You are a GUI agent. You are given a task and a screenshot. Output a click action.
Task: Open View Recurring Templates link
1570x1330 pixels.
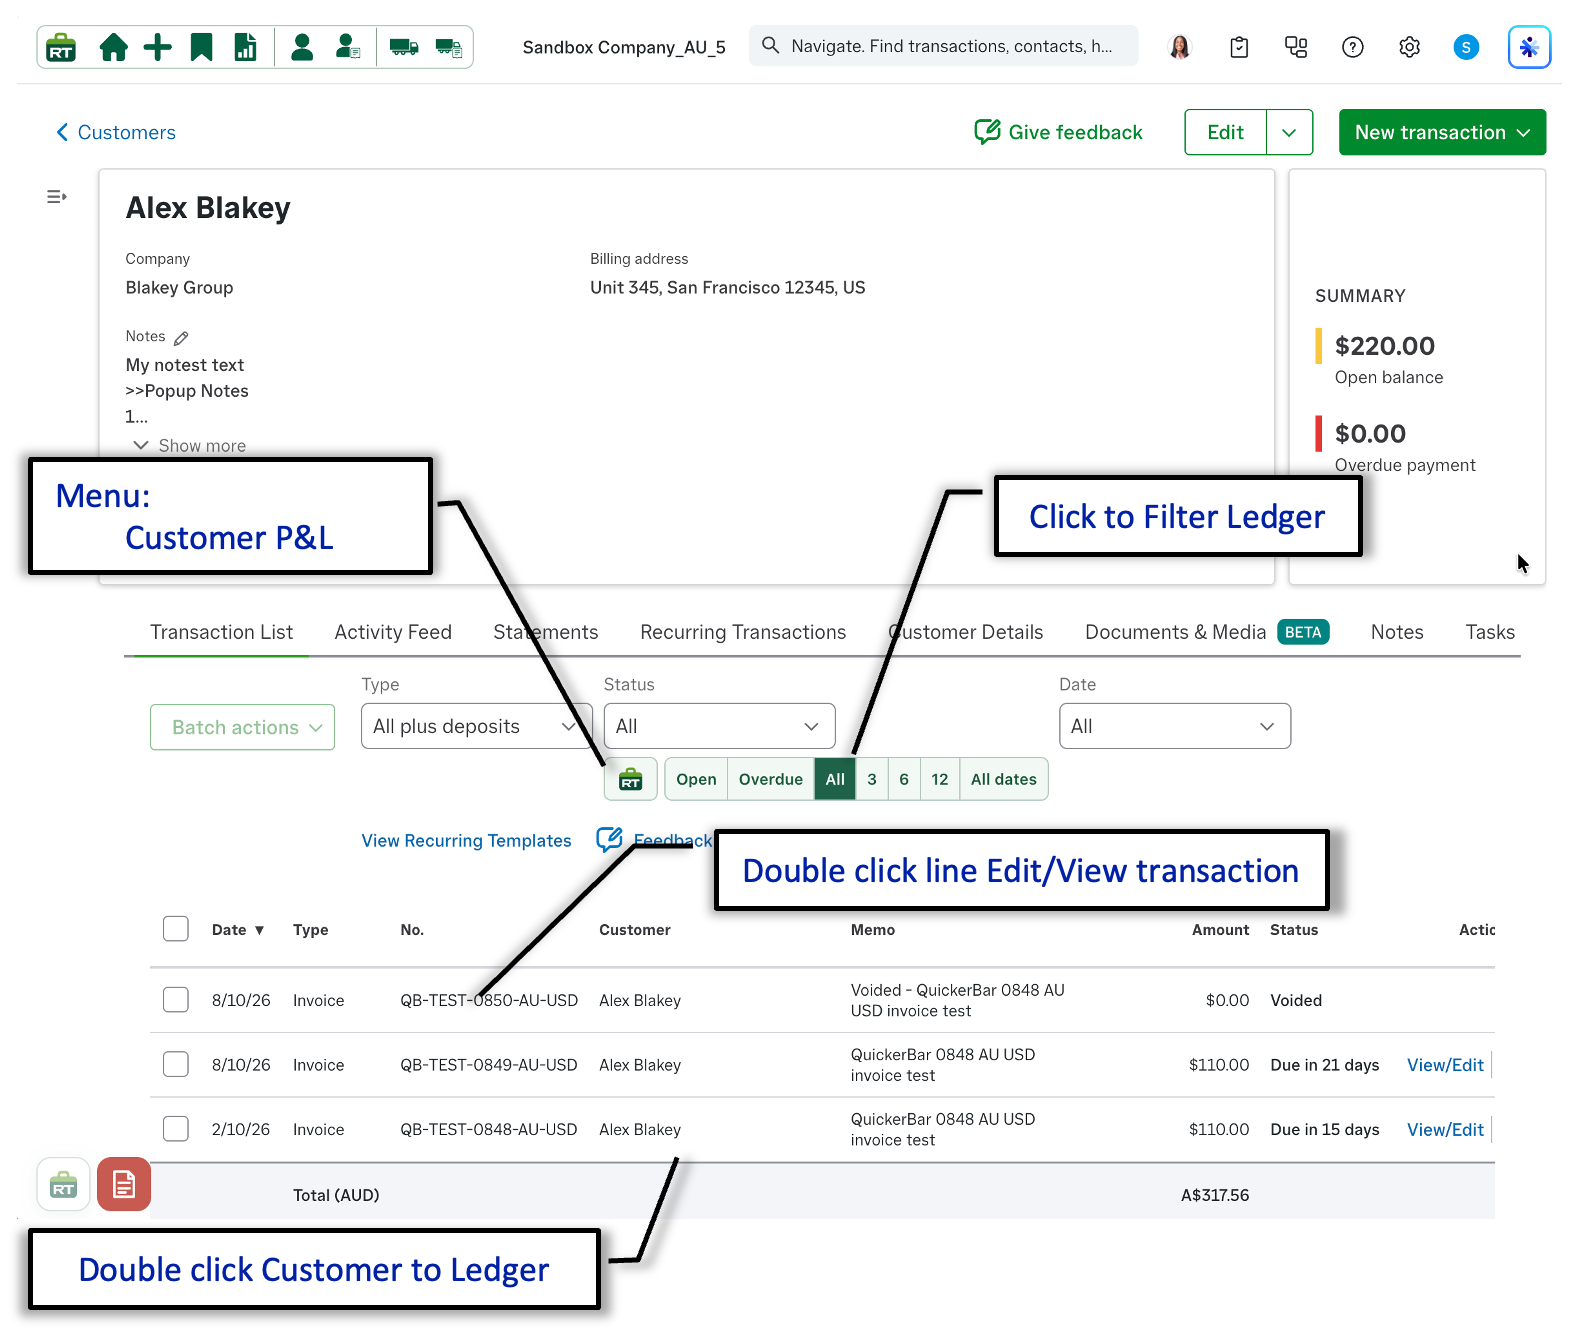point(466,840)
